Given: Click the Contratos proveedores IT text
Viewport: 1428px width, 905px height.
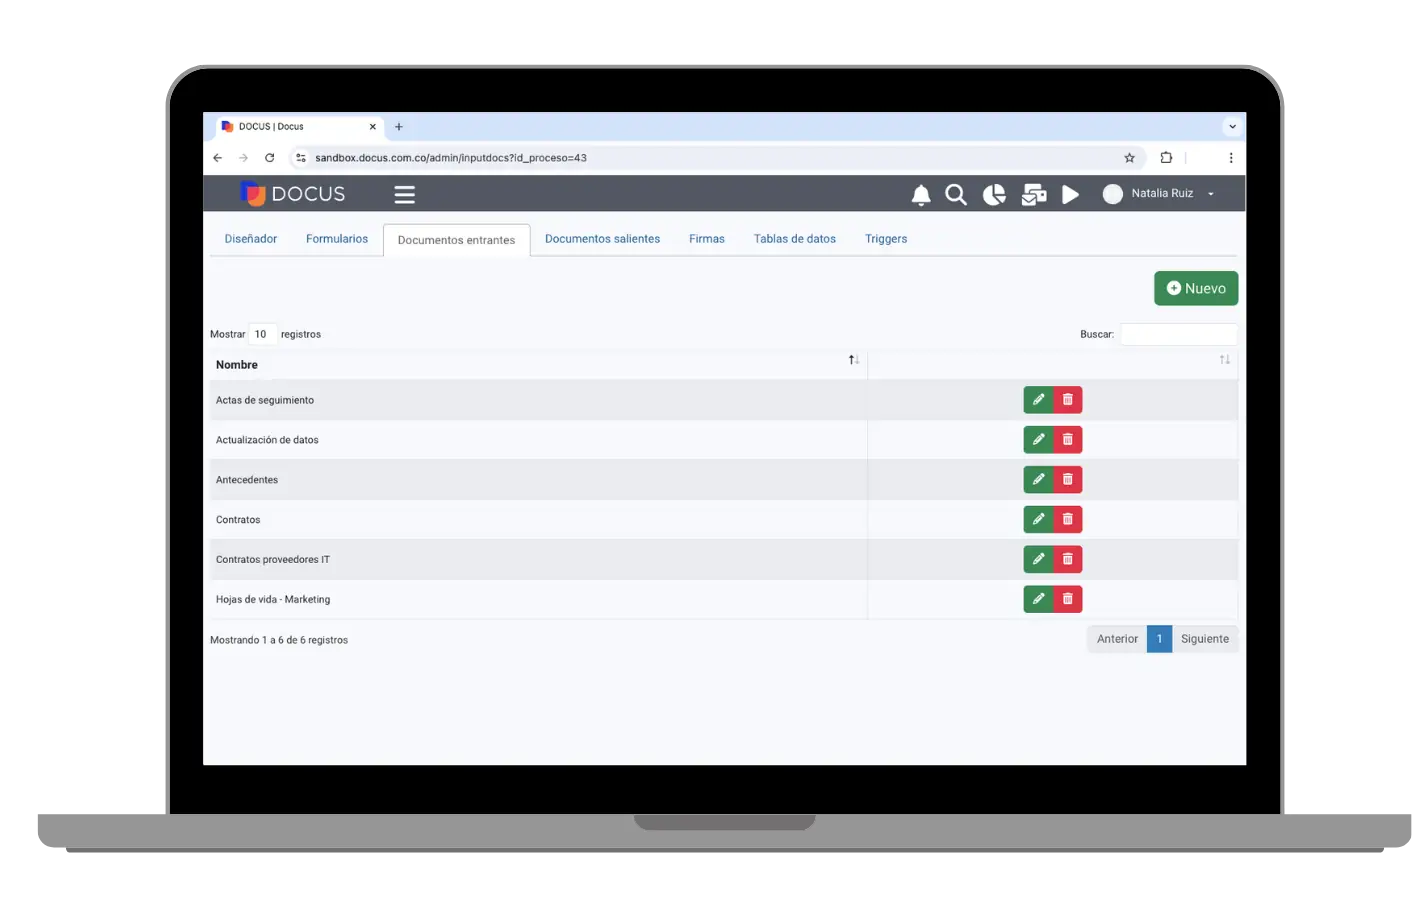Looking at the screenshot, I should click(273, 560).
